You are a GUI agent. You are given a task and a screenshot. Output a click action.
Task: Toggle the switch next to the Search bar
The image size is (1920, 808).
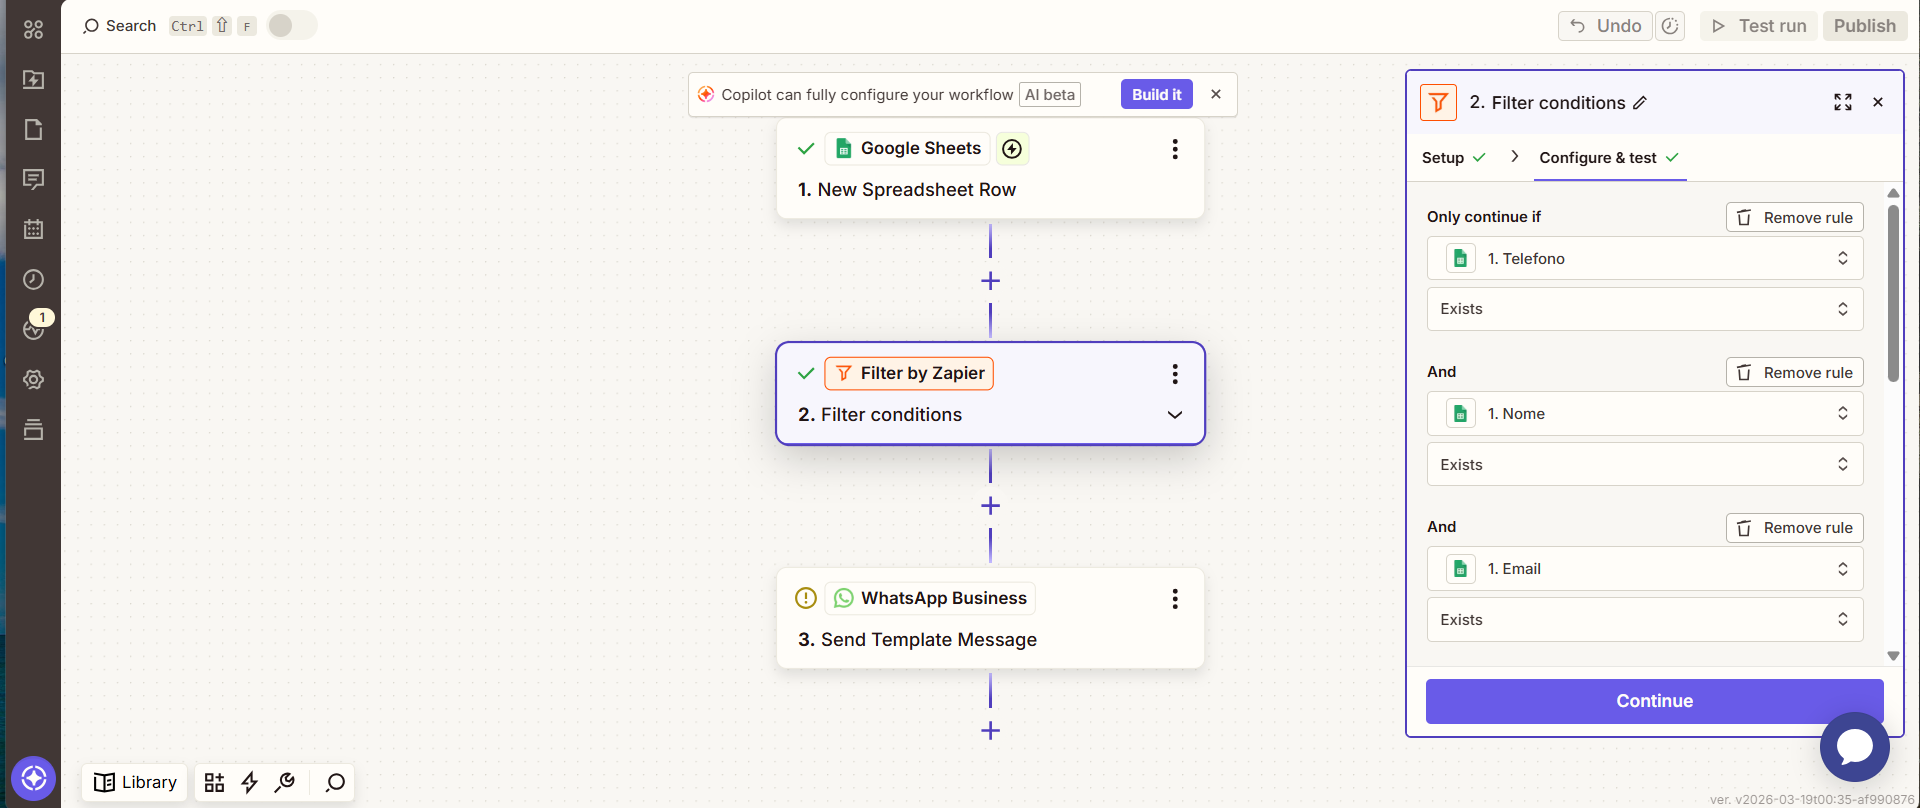tap(292, 26)
